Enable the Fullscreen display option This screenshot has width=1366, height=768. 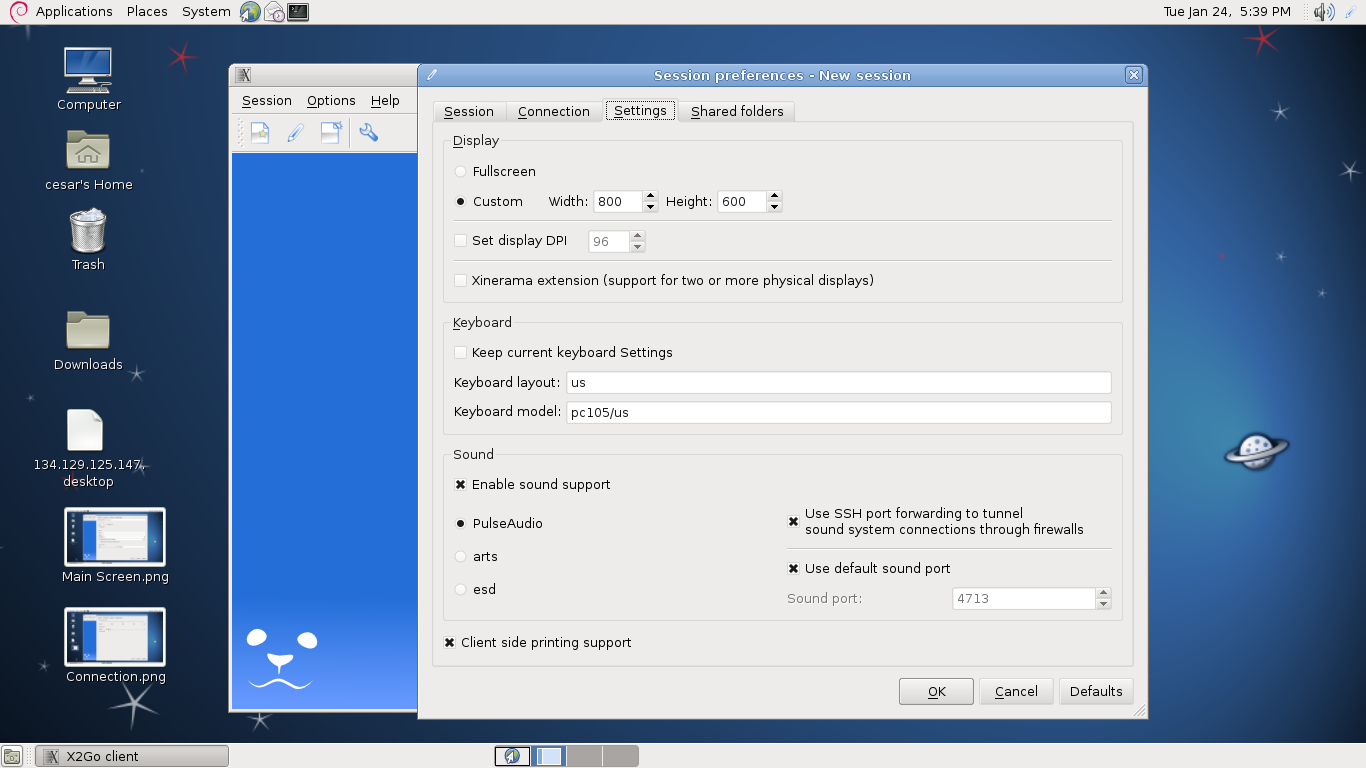click(x=461, y=172)
